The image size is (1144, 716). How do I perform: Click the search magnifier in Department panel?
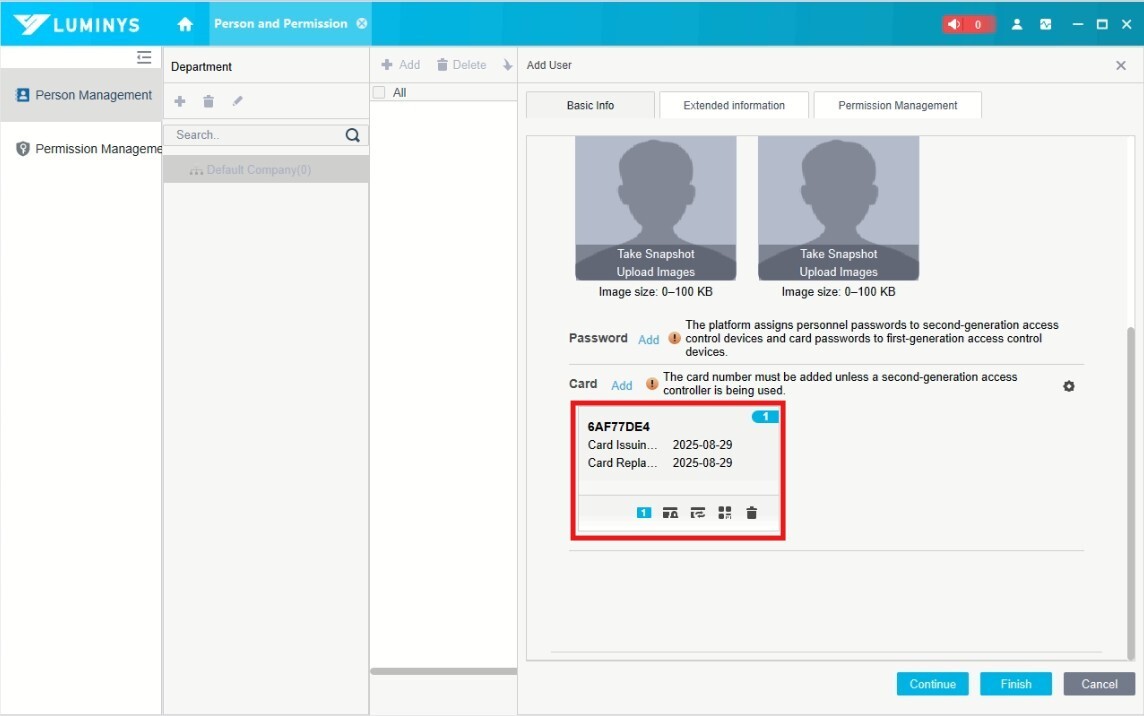pyautogui.click(x=352, y=135)
